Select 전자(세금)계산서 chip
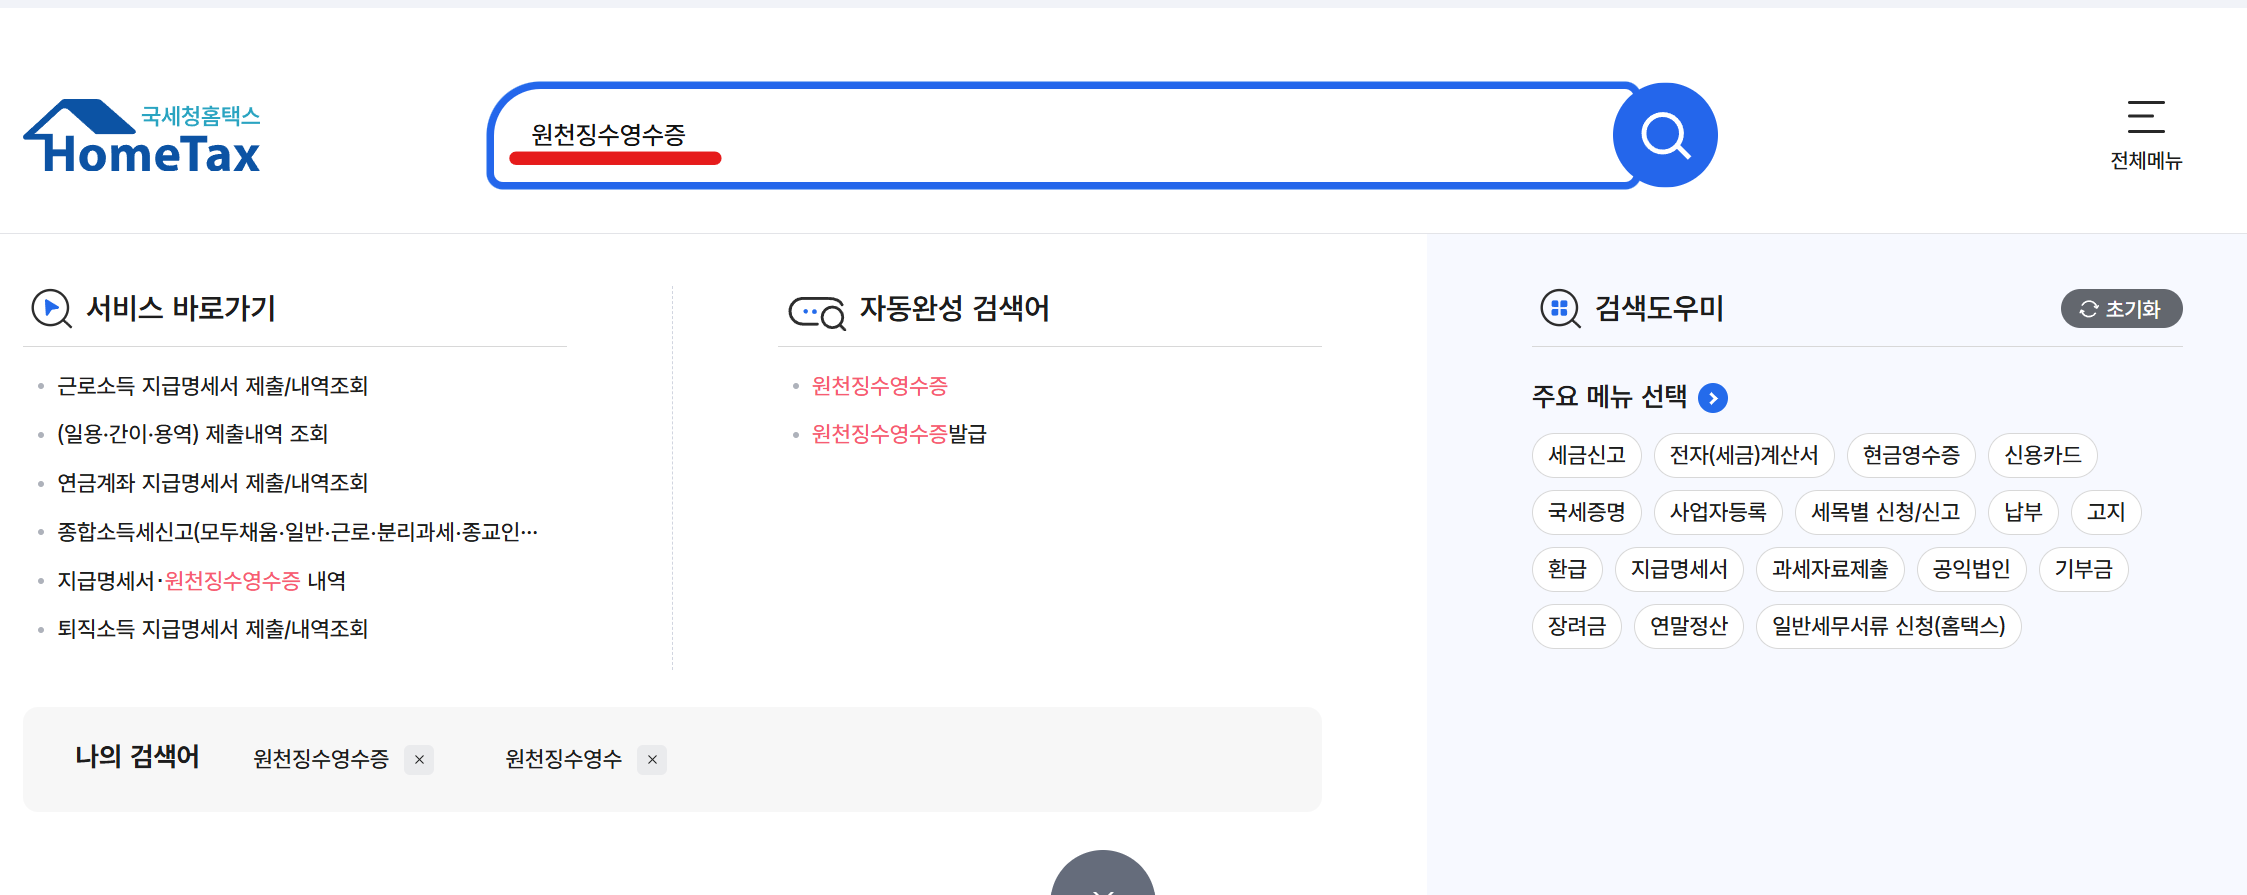The height and width of the screenshot is (895, 2247). 1744,455
